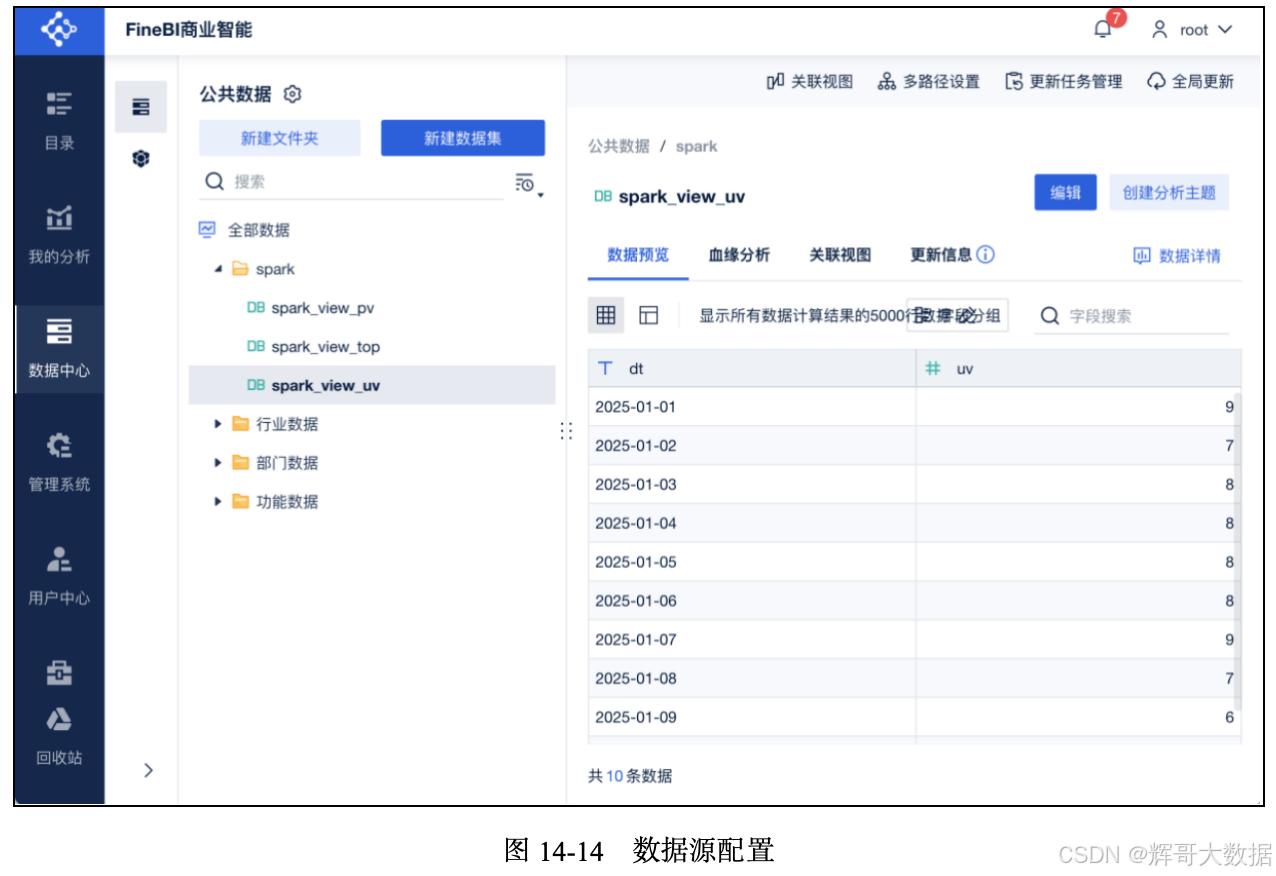This screenshot has width=1276, height=876.
Task: Open 数据中心 data center
Action: 59,349
